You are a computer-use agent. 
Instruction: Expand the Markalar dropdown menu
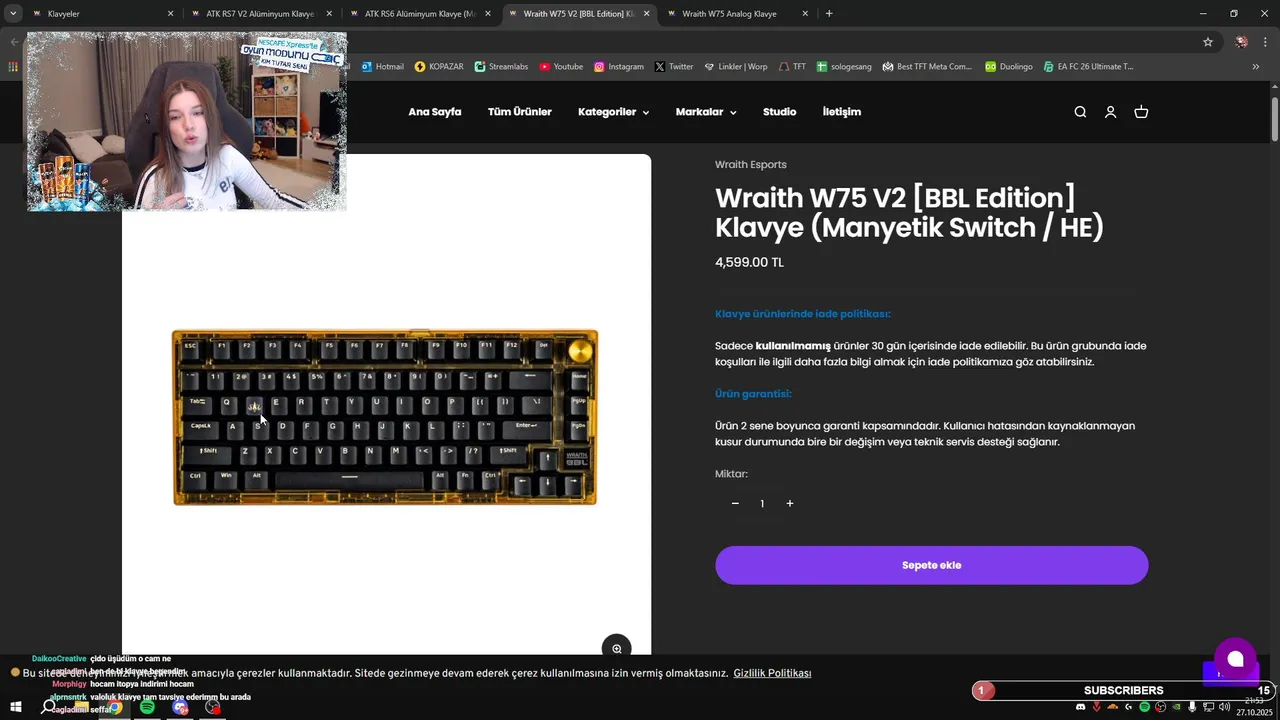(x=706, y=112)
